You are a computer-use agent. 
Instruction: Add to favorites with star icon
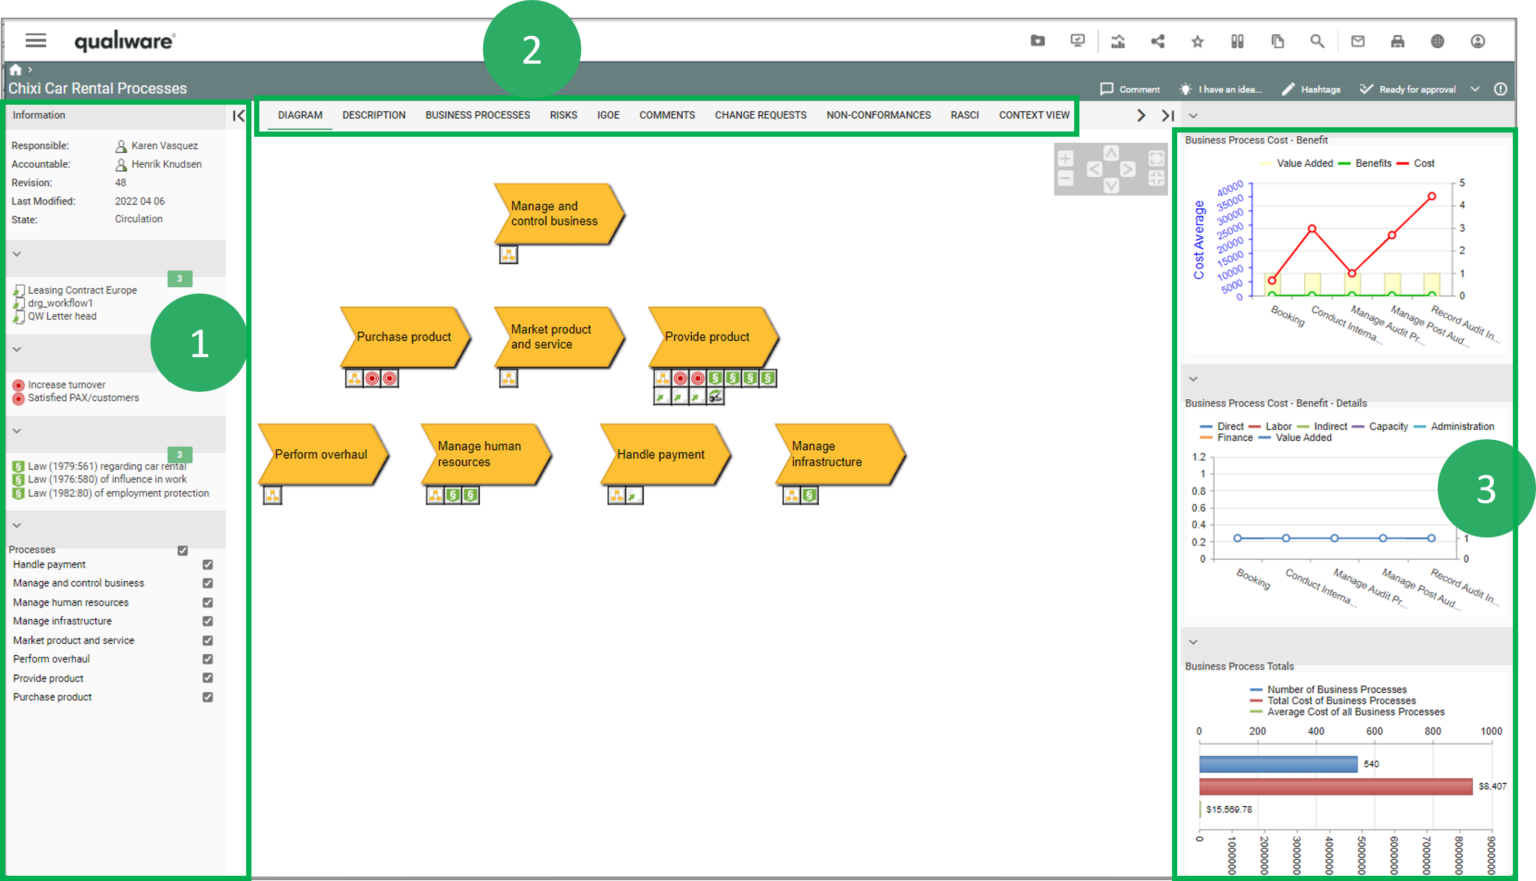1197,41
